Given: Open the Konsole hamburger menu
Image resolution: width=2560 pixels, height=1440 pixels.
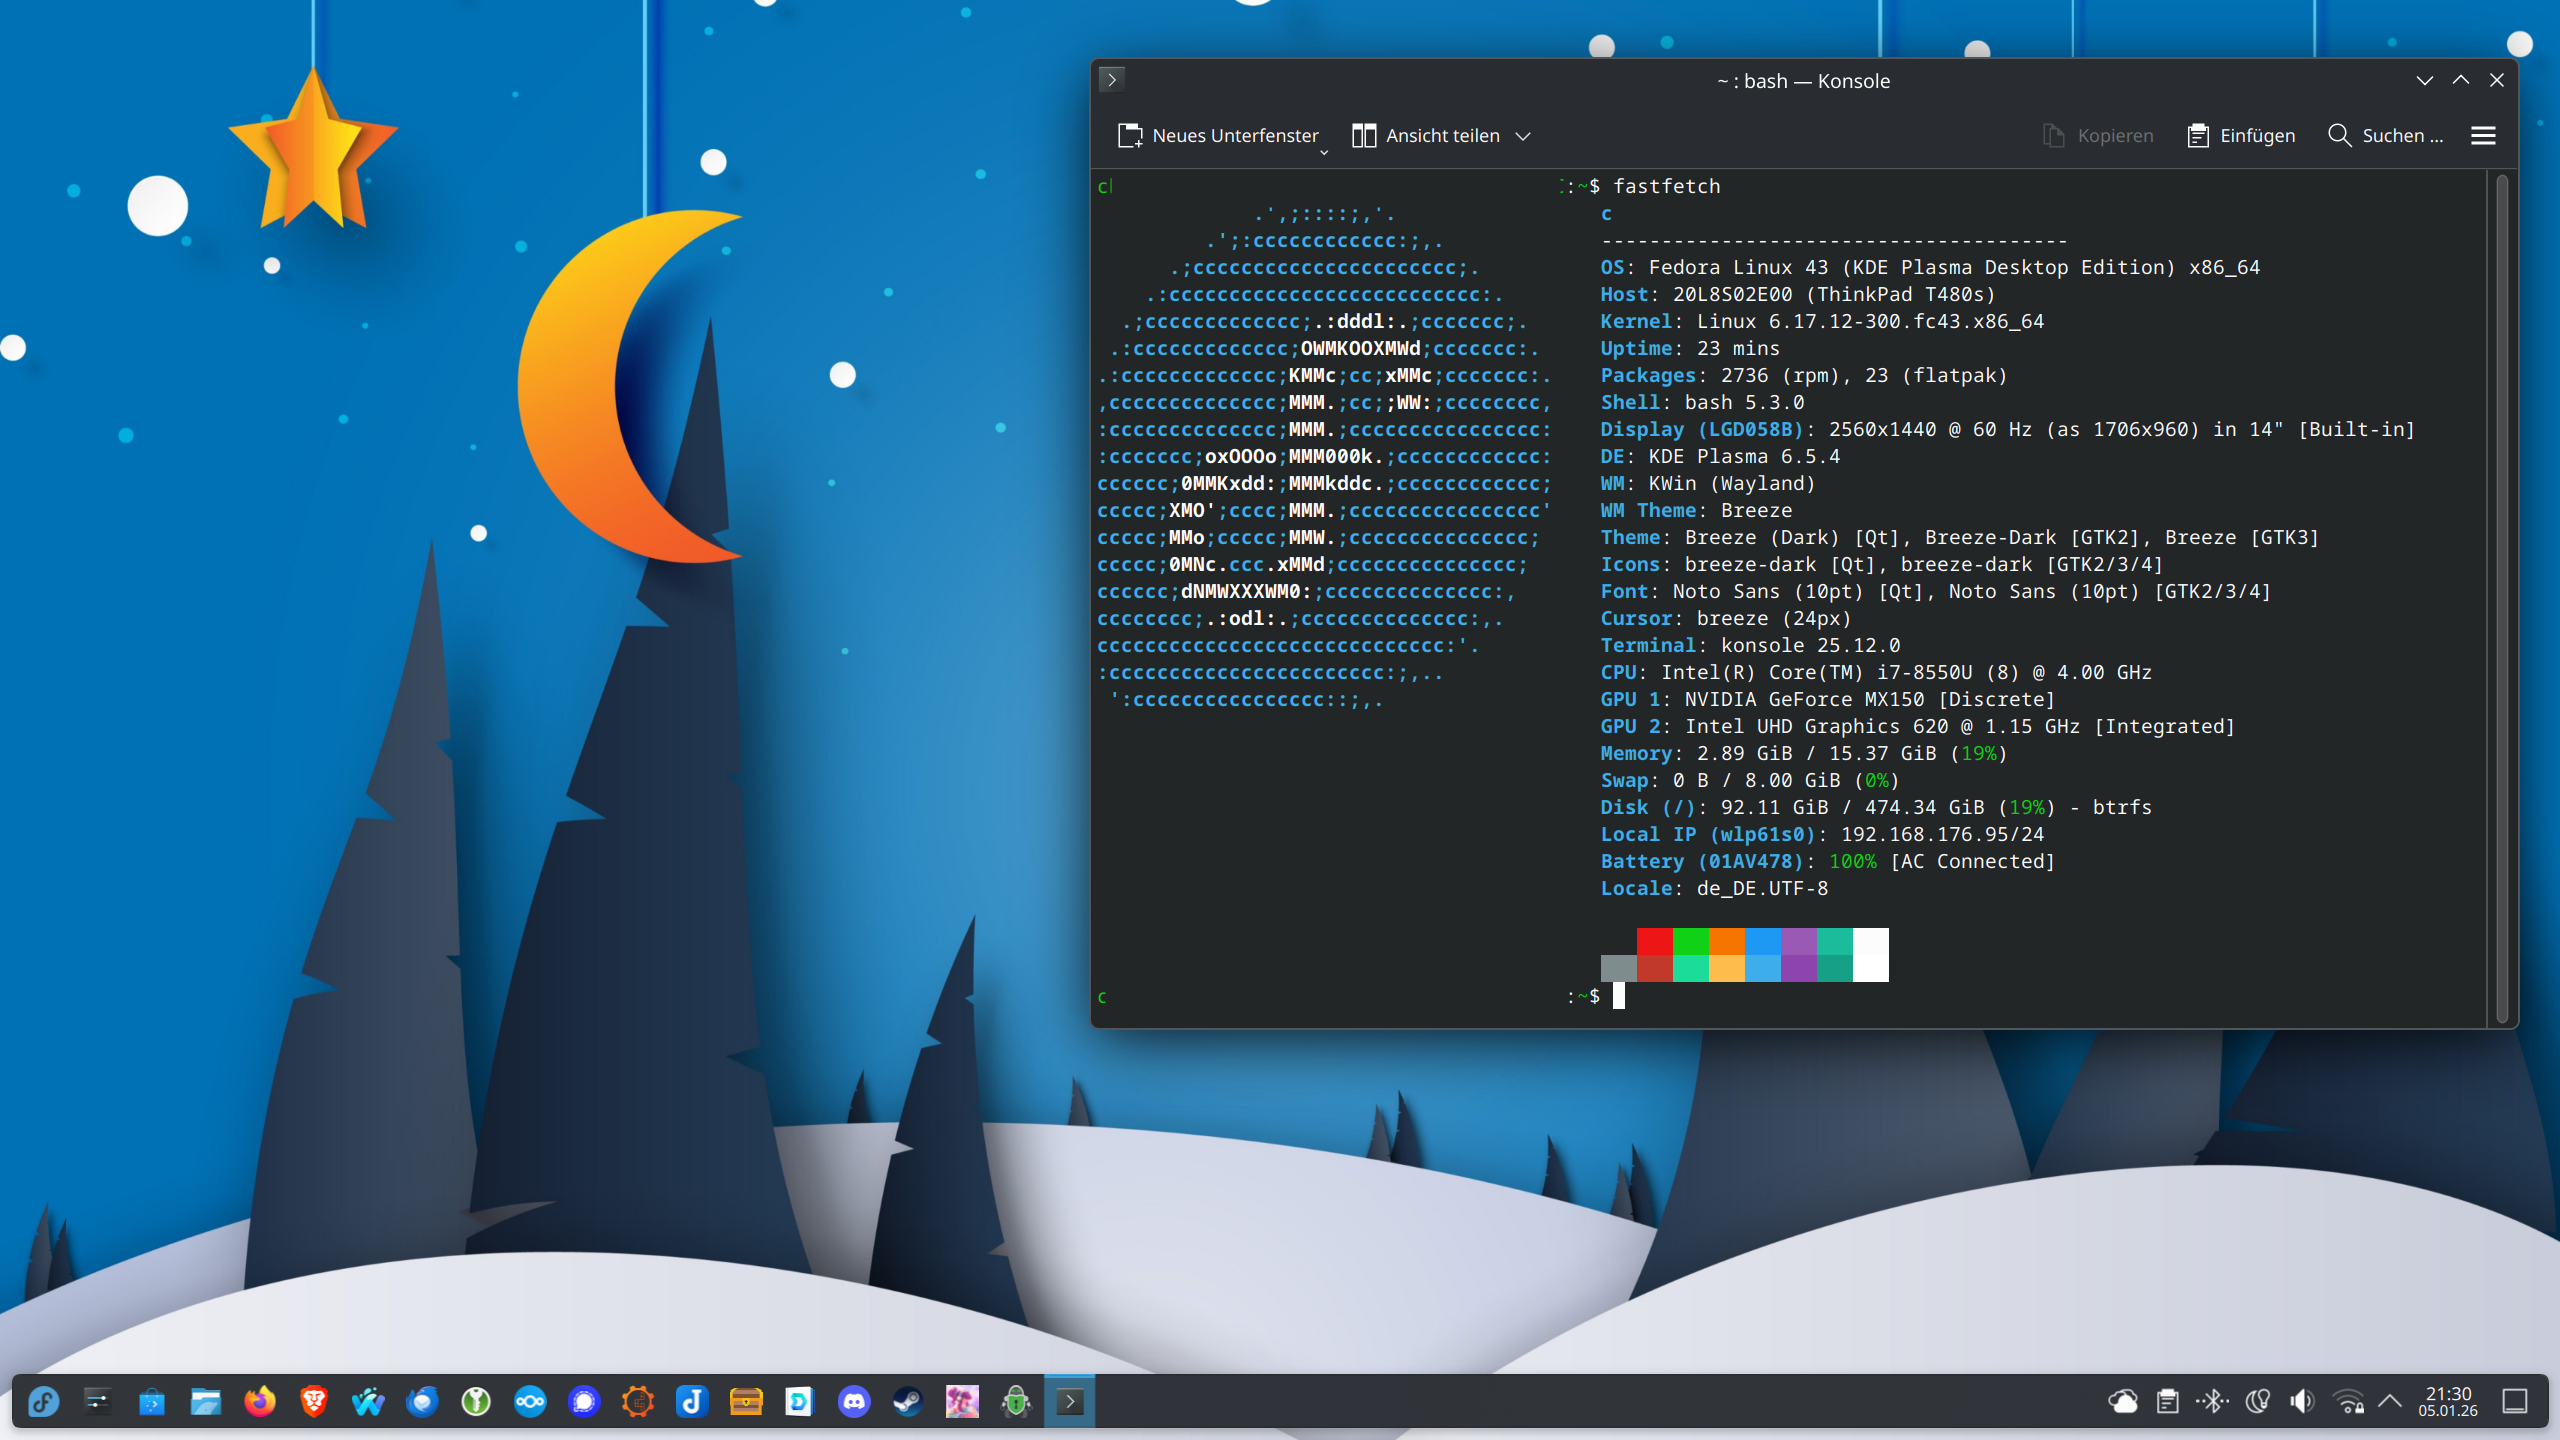Looking at the screenshot, I should [2483, 136].
